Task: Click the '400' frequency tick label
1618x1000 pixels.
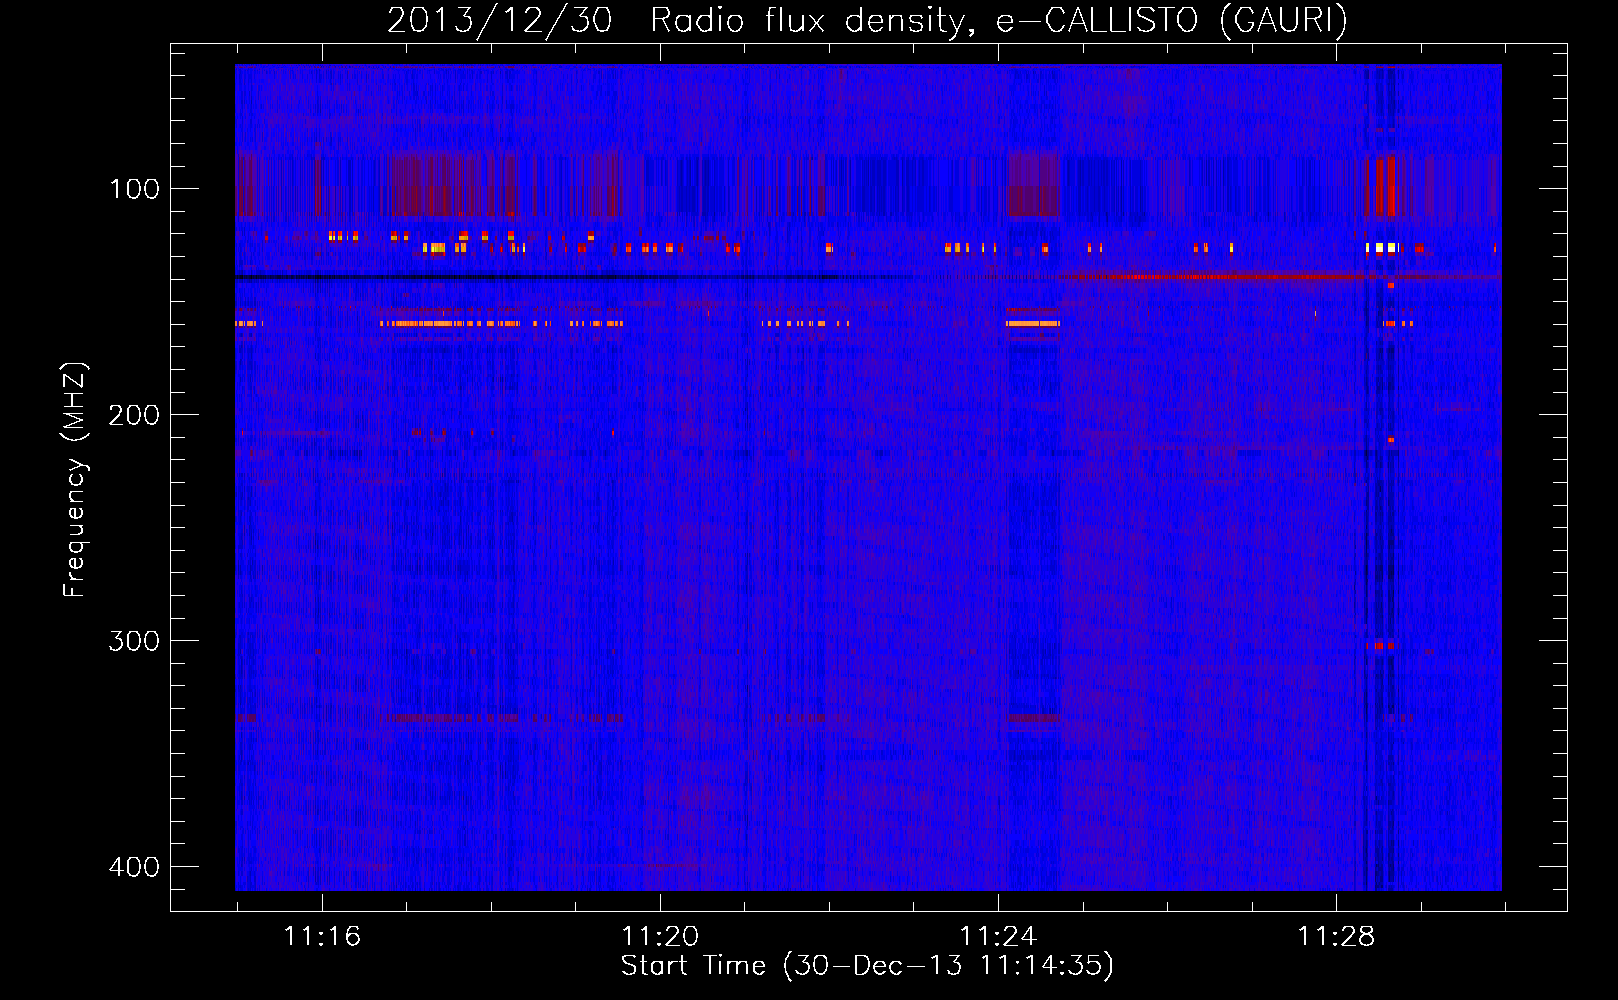Action: (x=134, y=867)
